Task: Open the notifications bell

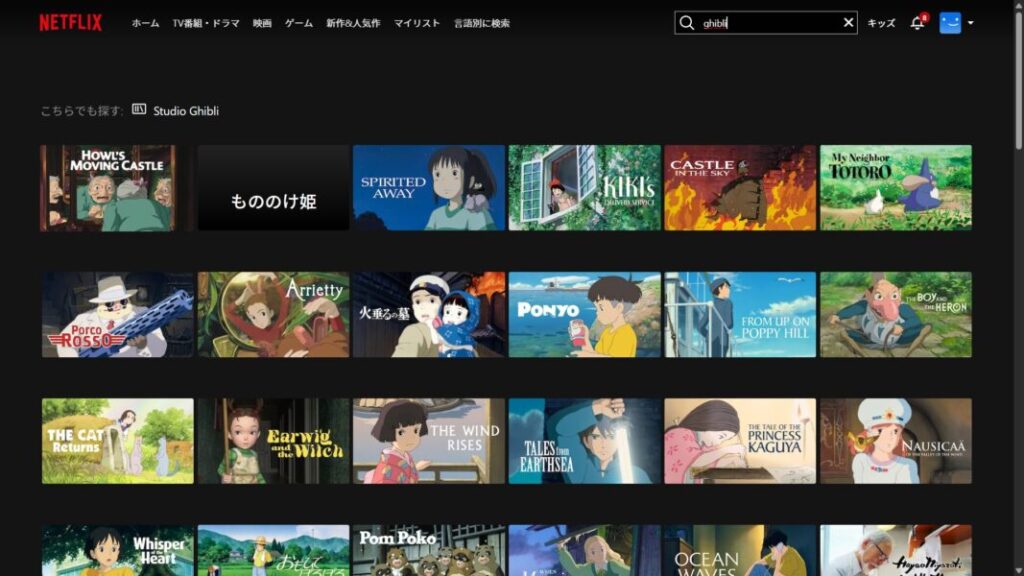Action: 918,23
